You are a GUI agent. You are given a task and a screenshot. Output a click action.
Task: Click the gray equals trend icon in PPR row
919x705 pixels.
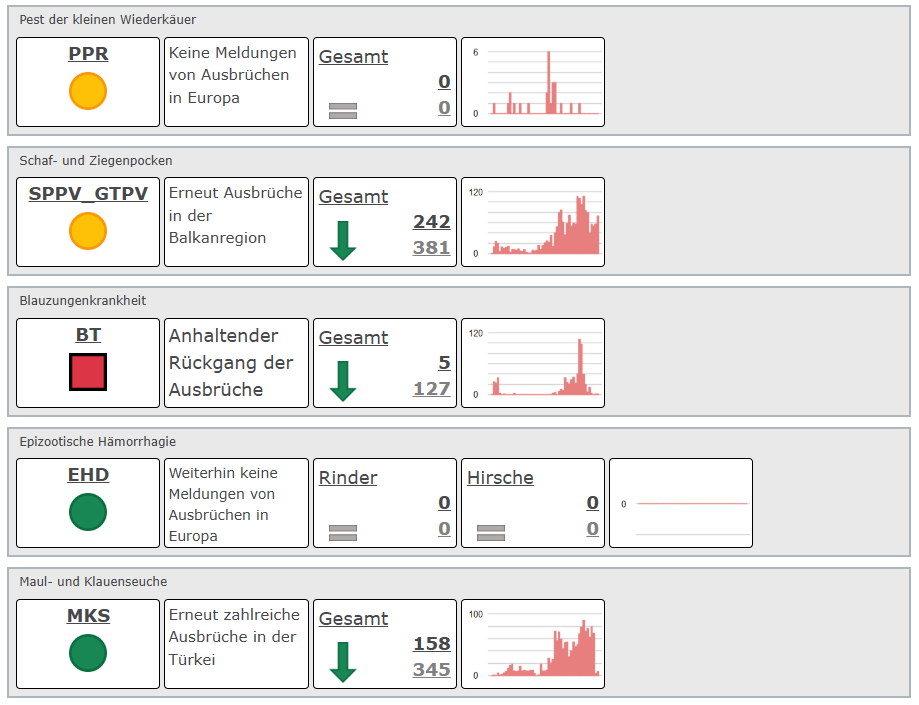tap(343, 110)
